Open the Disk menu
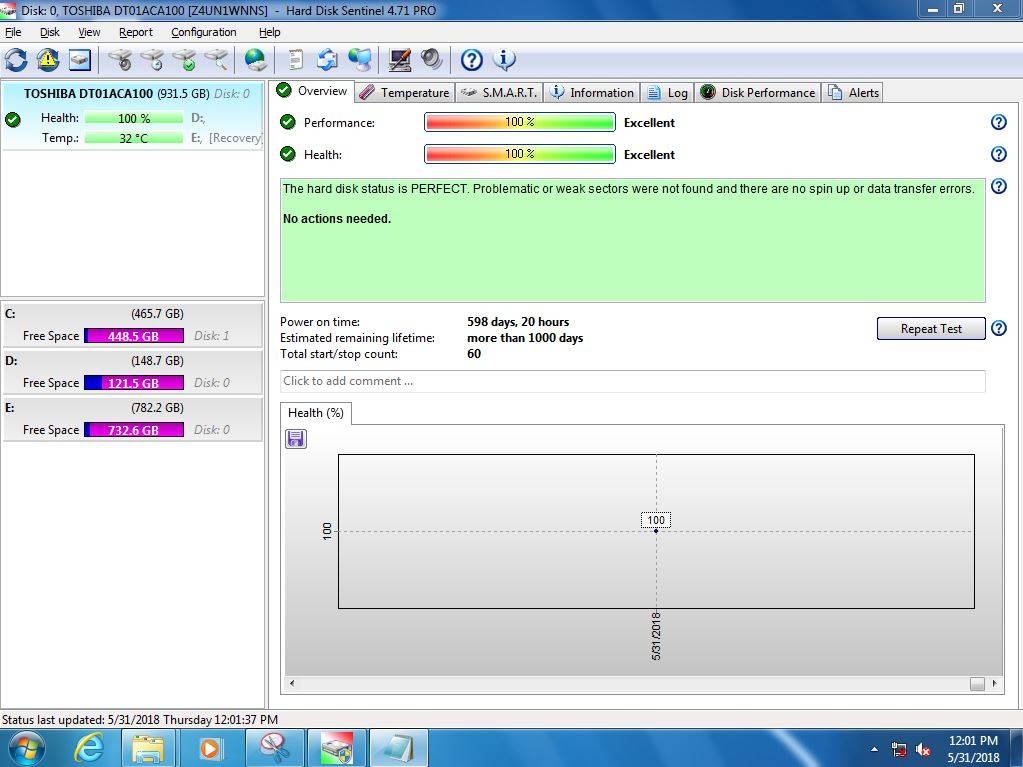 pos(50,32)
